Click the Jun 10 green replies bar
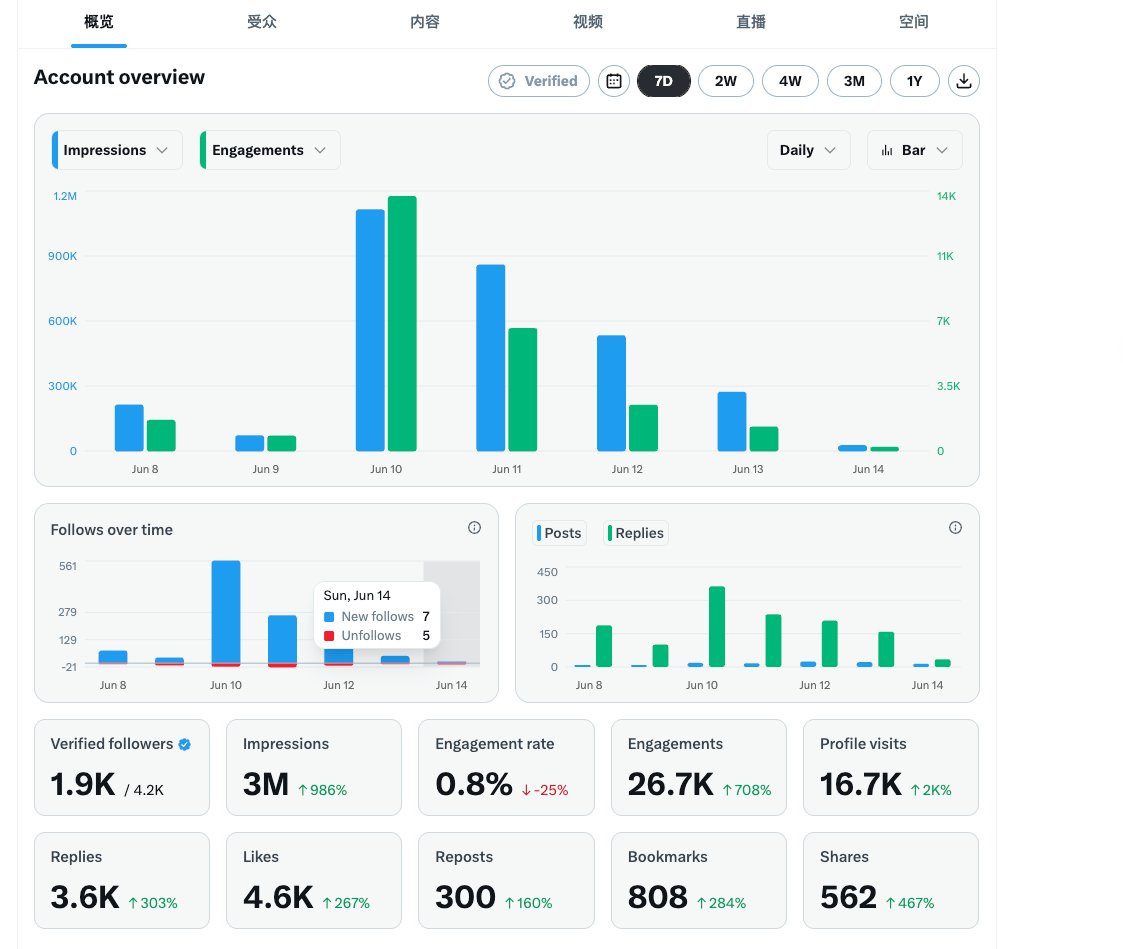 coord(717,627)
